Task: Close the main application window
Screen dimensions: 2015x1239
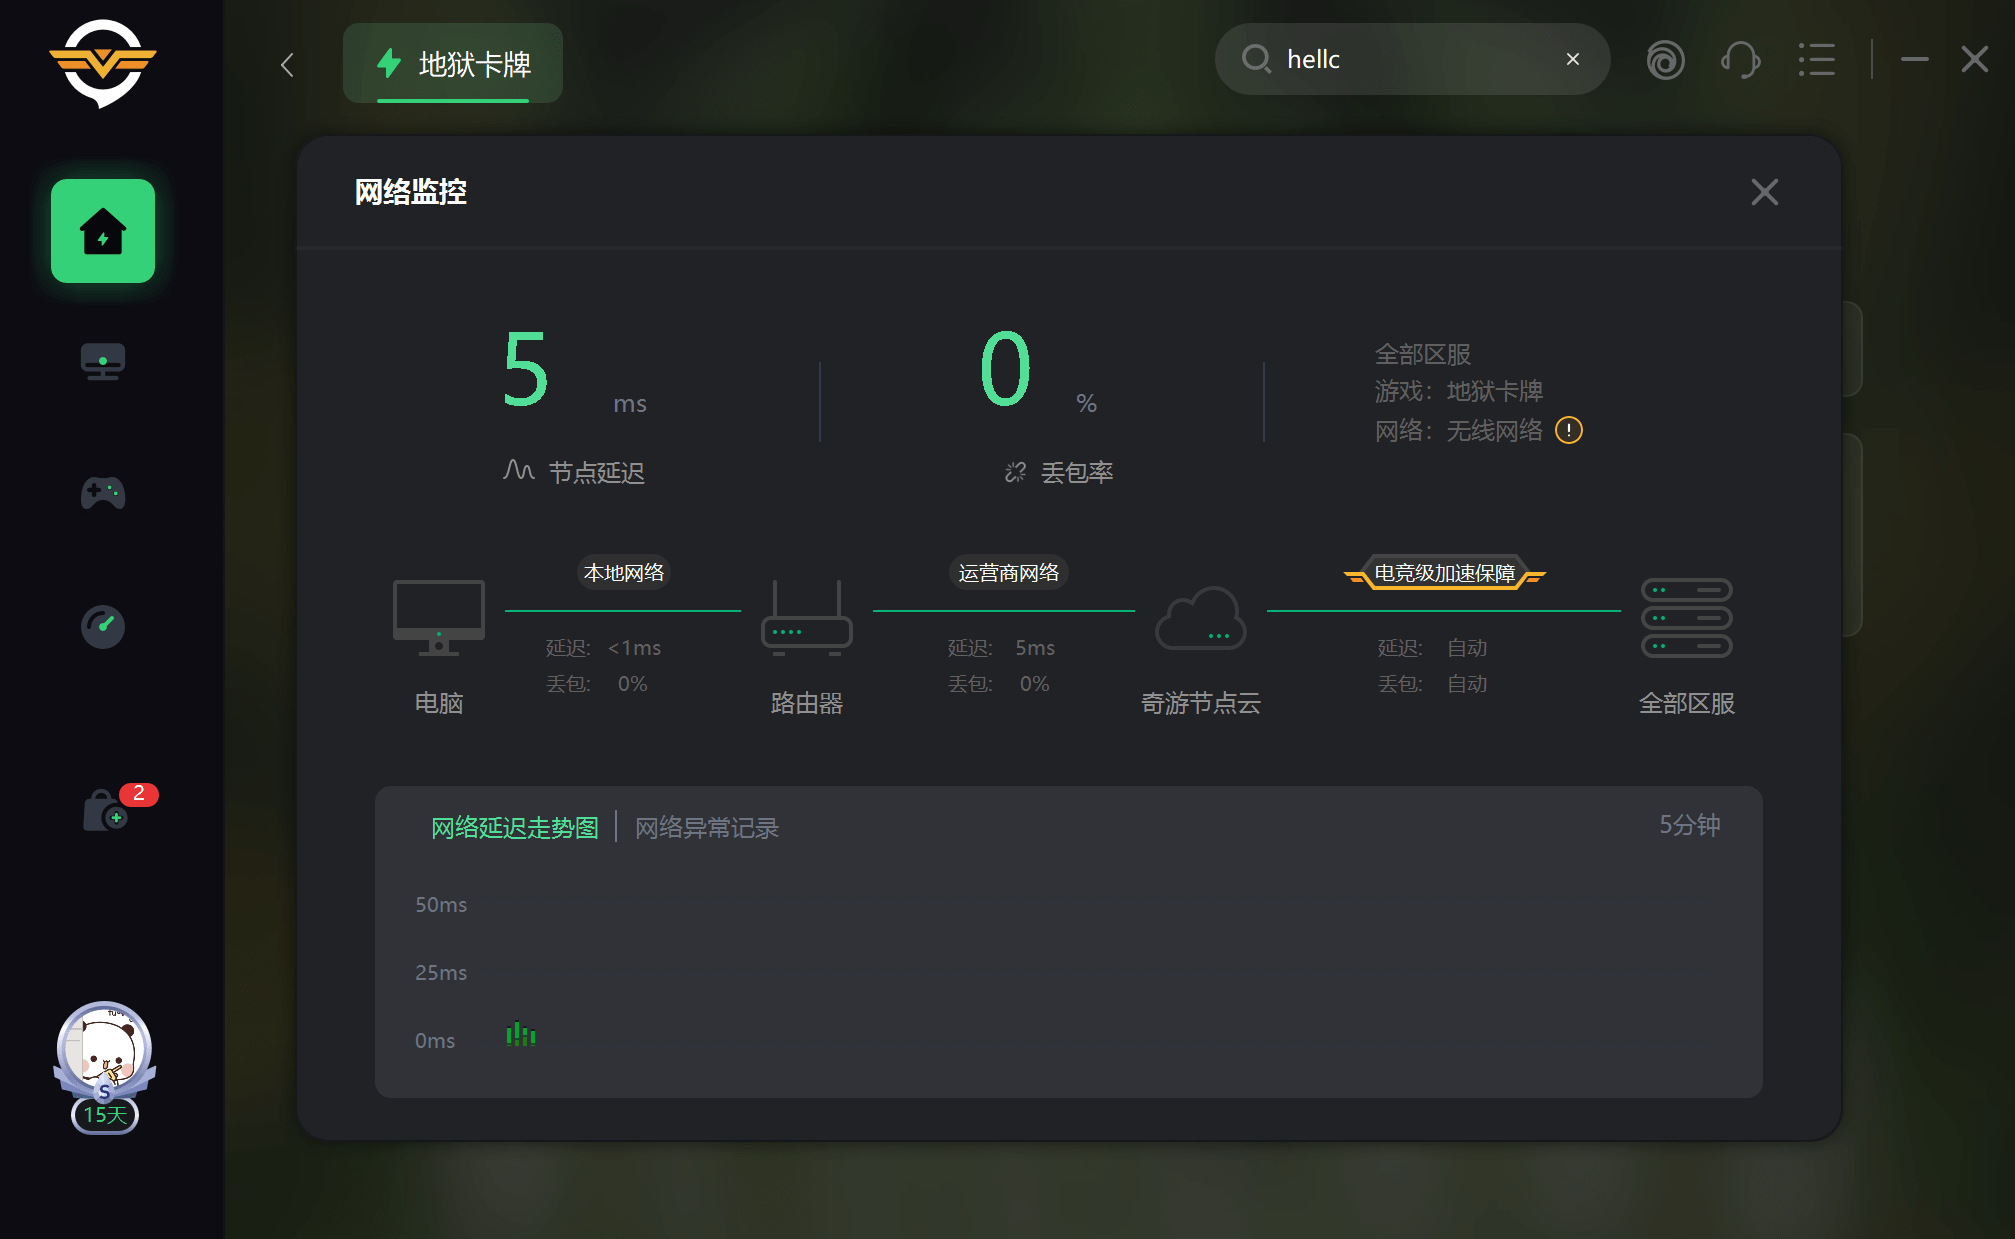Action: click(1975, 59)
